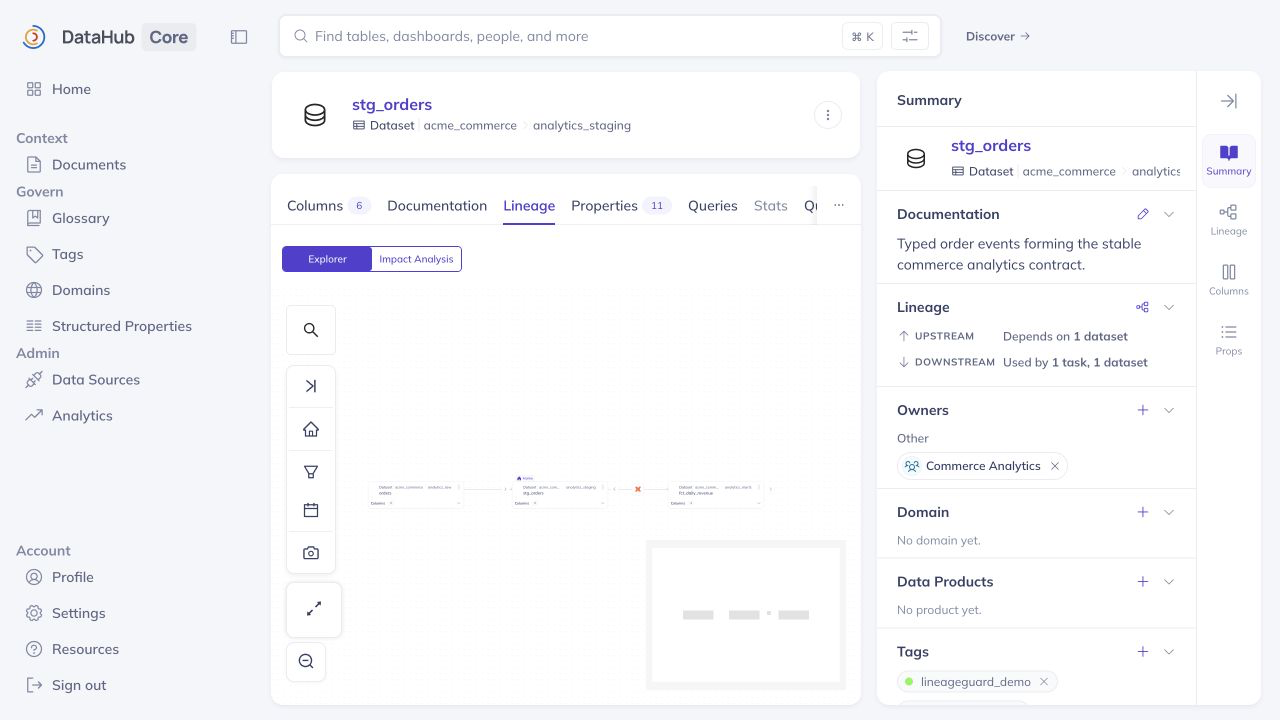Click the lineage minimap overview
This screenshot has height=720, width=1280.
pos(746,615)
